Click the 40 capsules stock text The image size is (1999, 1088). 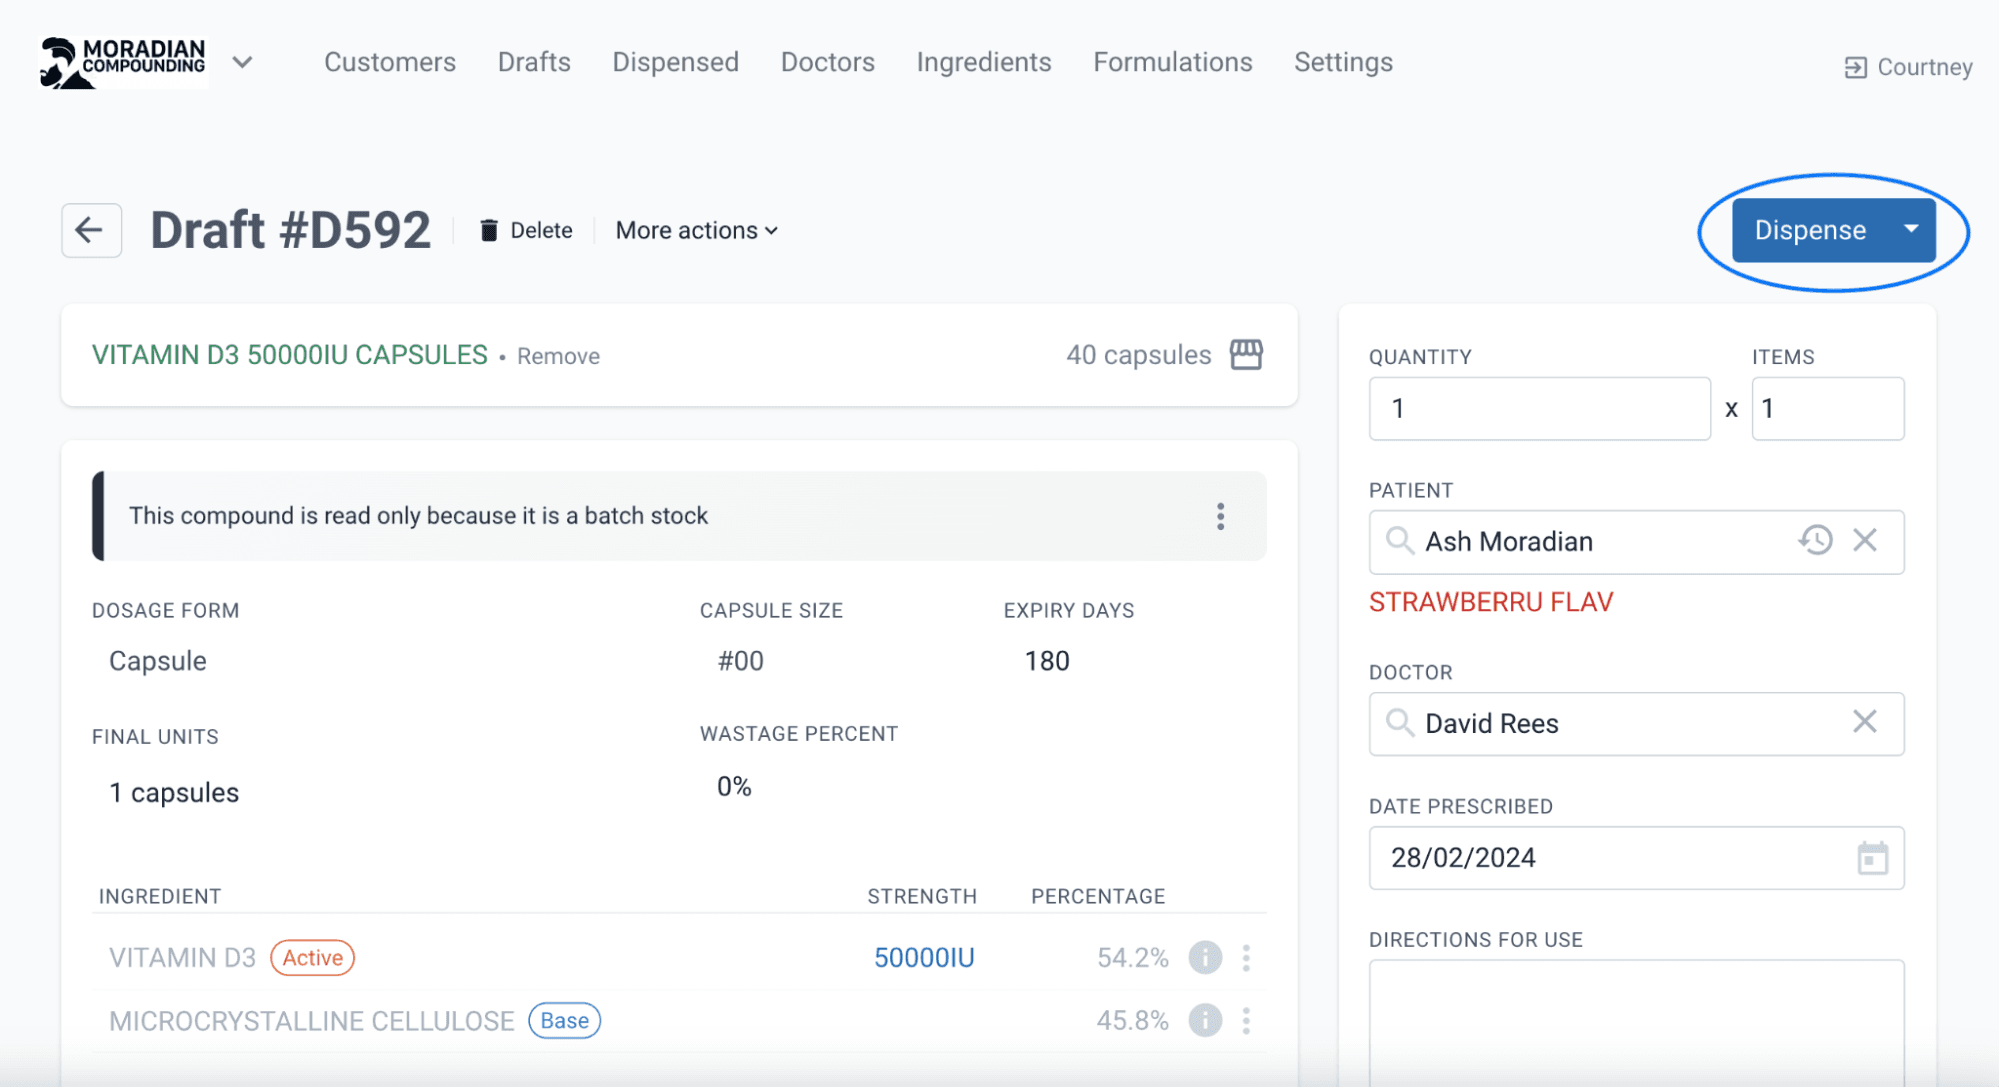1139,355
